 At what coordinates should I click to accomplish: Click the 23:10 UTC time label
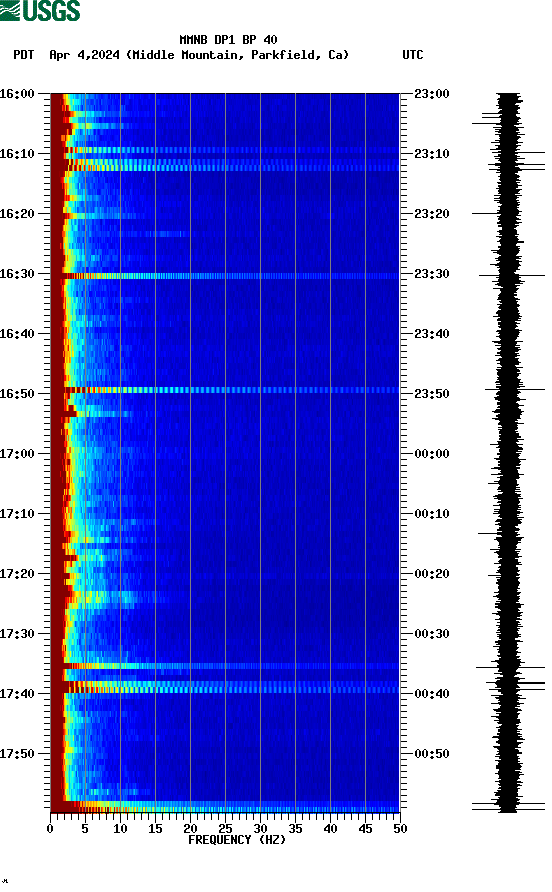(432, 154)
